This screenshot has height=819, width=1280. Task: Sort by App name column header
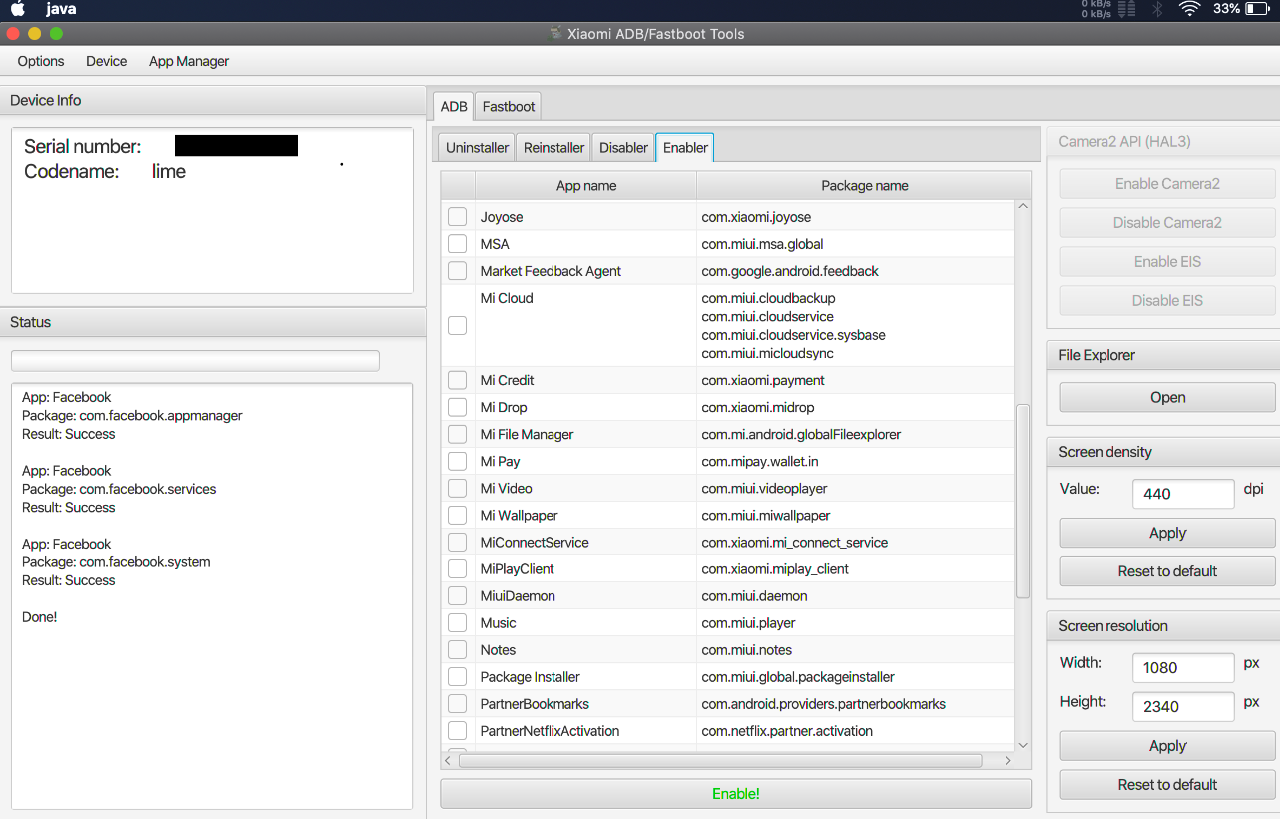pyautogui.click(x=586, y=185)
